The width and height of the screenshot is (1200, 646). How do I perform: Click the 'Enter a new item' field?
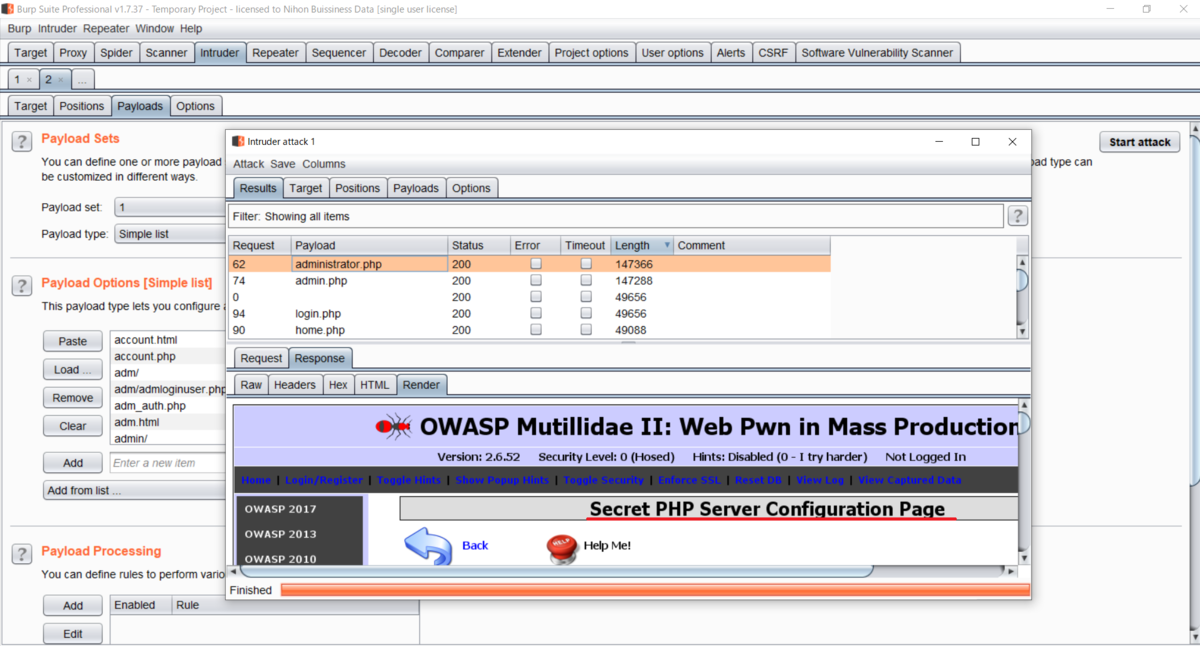click(168, 463)
